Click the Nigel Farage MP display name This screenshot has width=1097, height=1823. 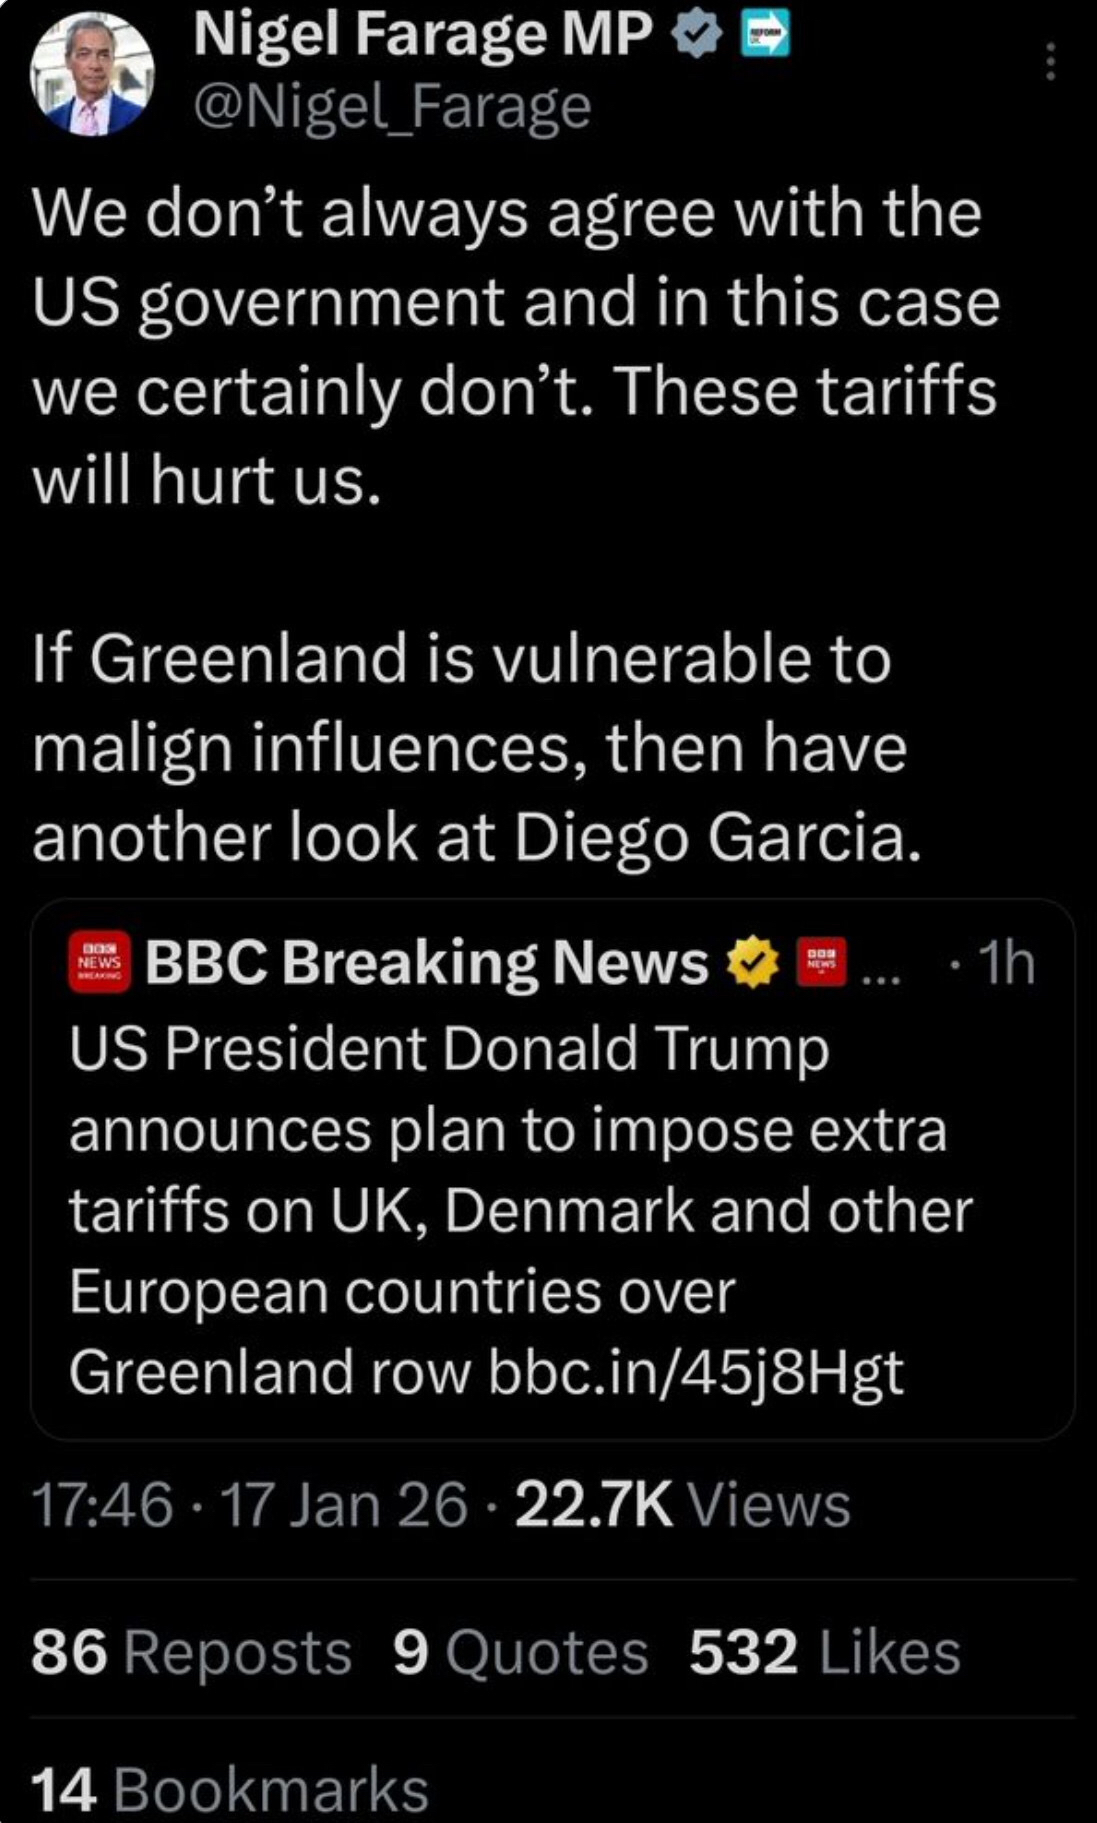[x=421, y=34]
